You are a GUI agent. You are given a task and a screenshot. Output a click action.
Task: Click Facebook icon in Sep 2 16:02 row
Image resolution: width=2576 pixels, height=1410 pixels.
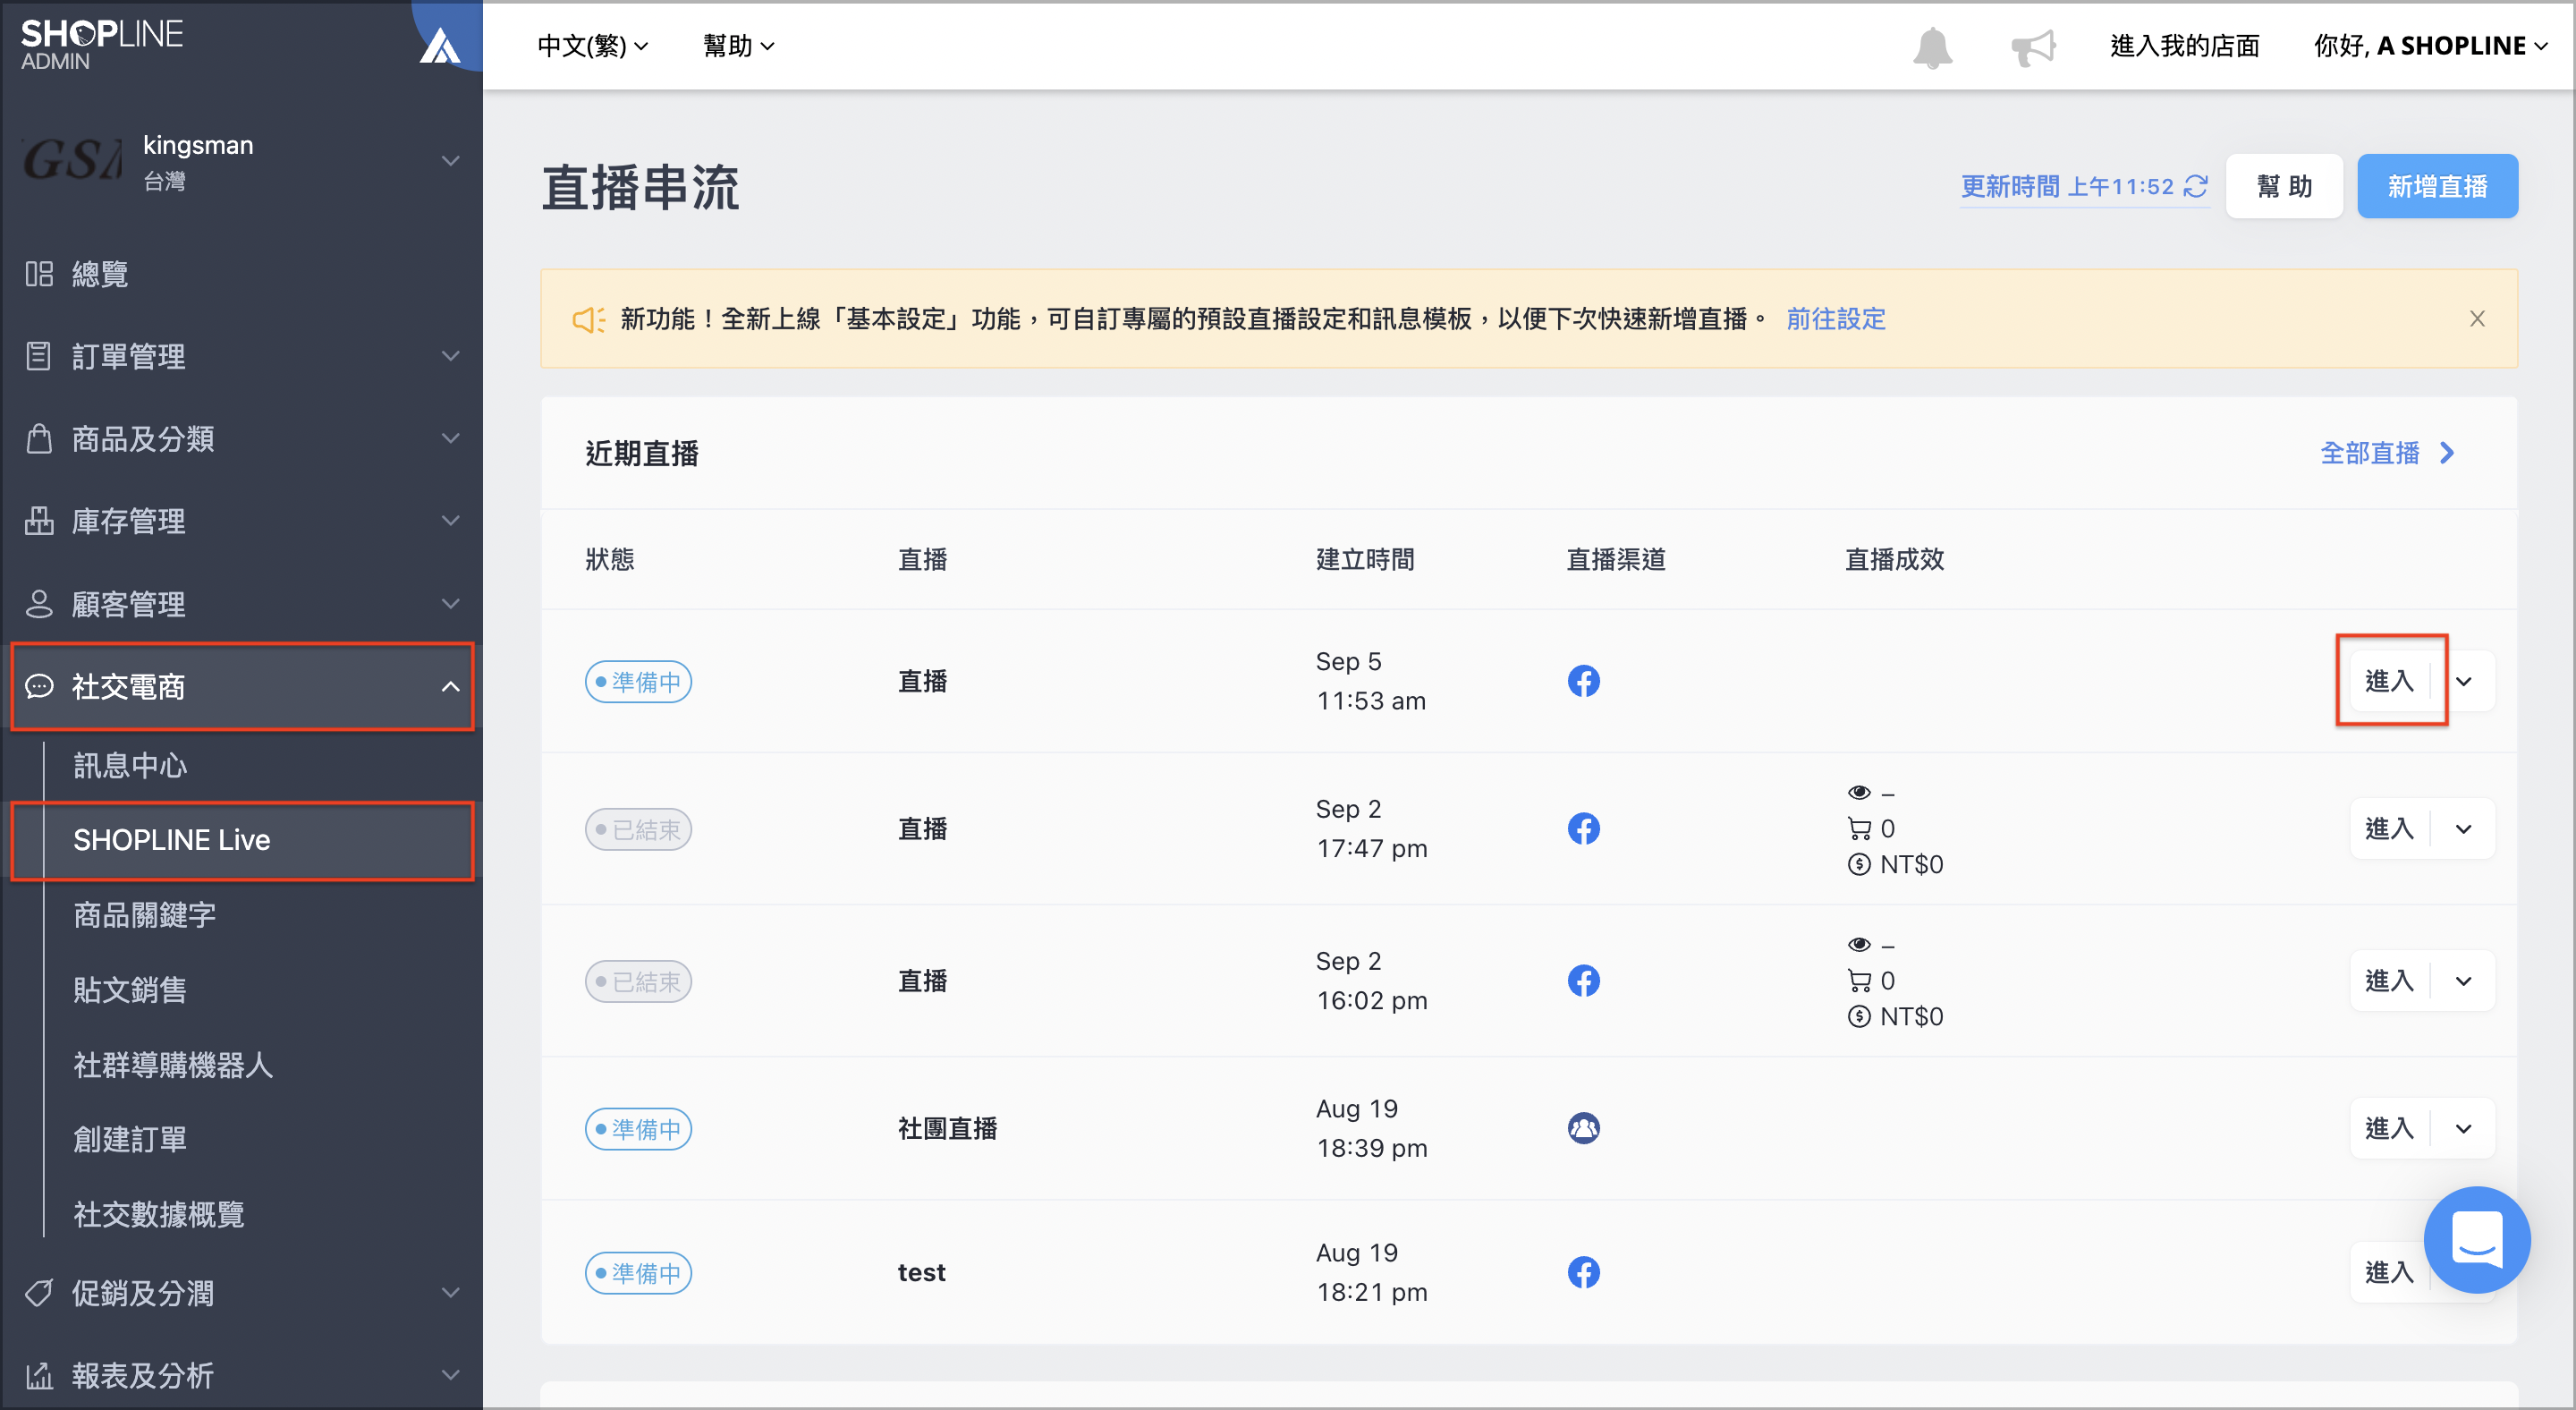coord(1583,981)
